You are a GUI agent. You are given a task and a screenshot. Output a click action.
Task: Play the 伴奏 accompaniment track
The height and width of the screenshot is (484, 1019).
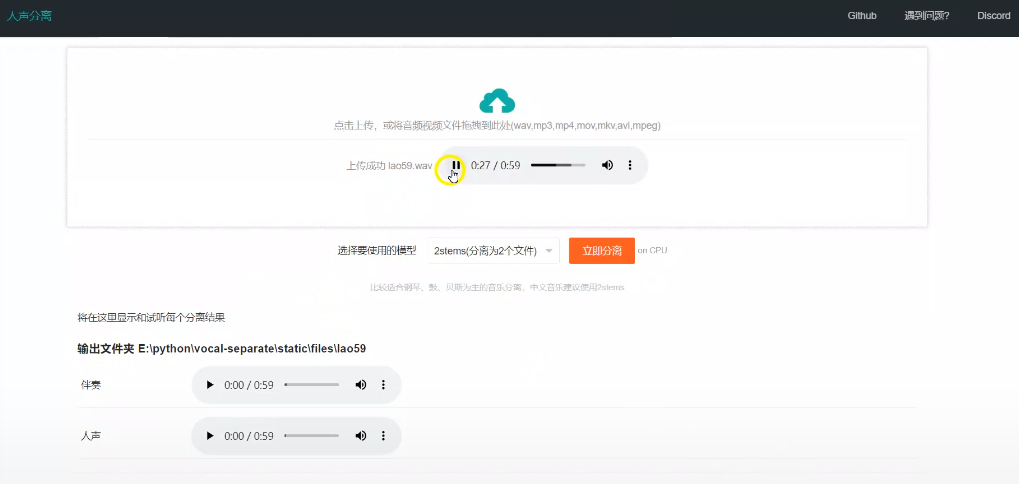210,385
